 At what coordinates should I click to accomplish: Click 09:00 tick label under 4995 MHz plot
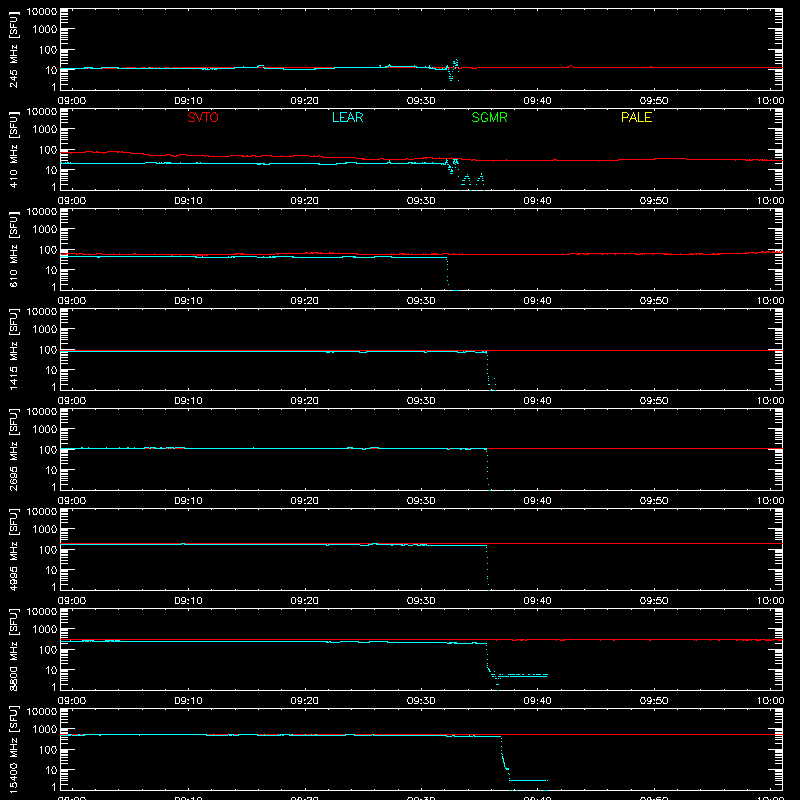tap(72, 601)
